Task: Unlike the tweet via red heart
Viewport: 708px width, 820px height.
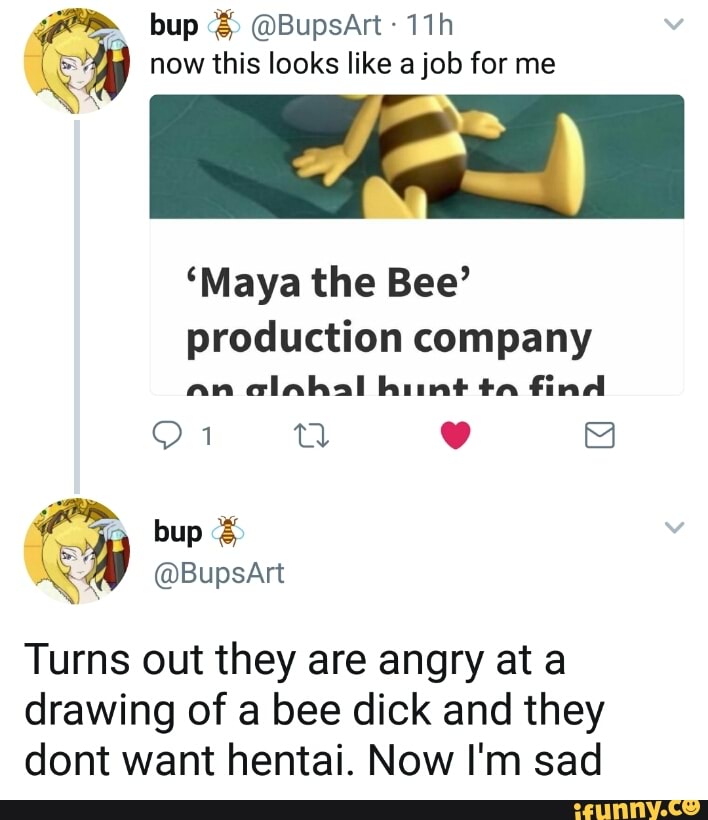Action: (456, 436)
